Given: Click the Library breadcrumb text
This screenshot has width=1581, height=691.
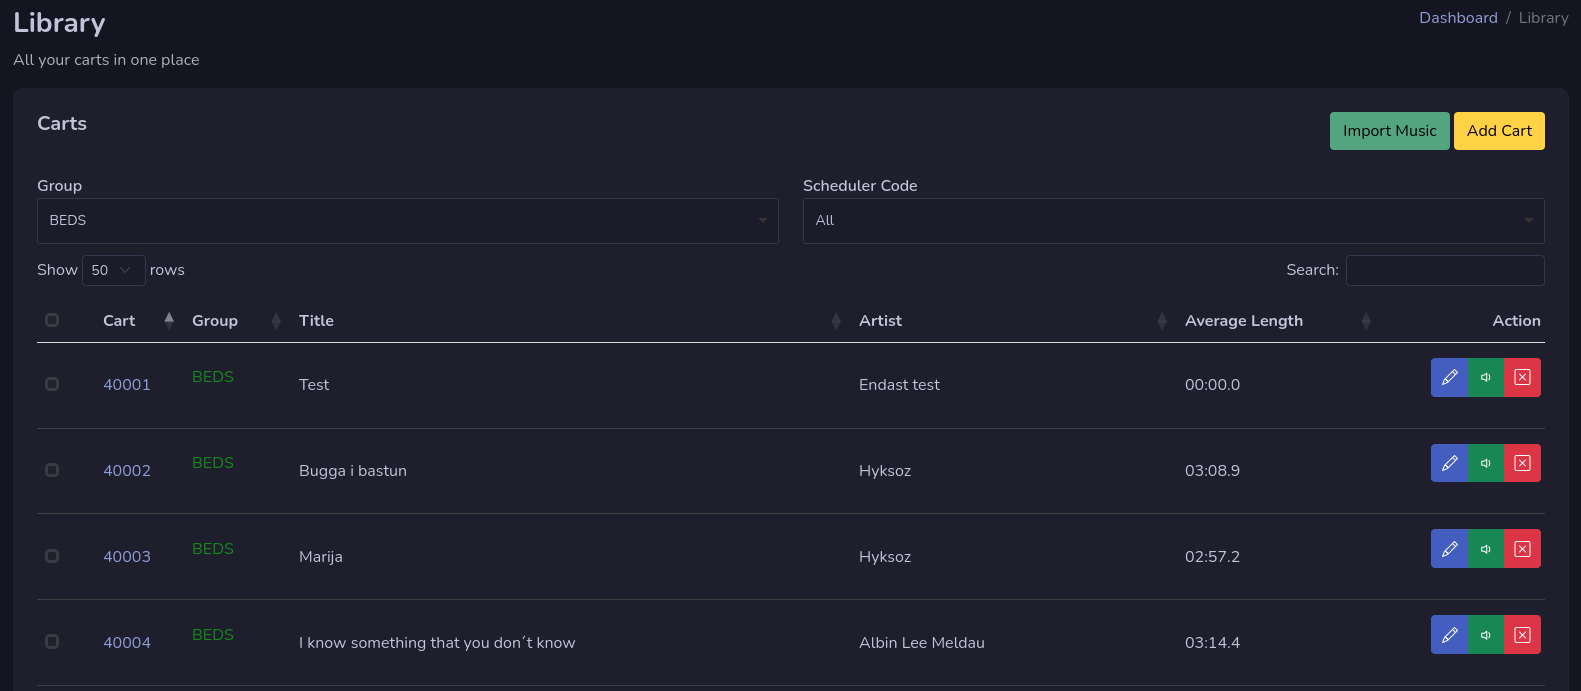Looking at the screenshot, I should [1543, 18].
